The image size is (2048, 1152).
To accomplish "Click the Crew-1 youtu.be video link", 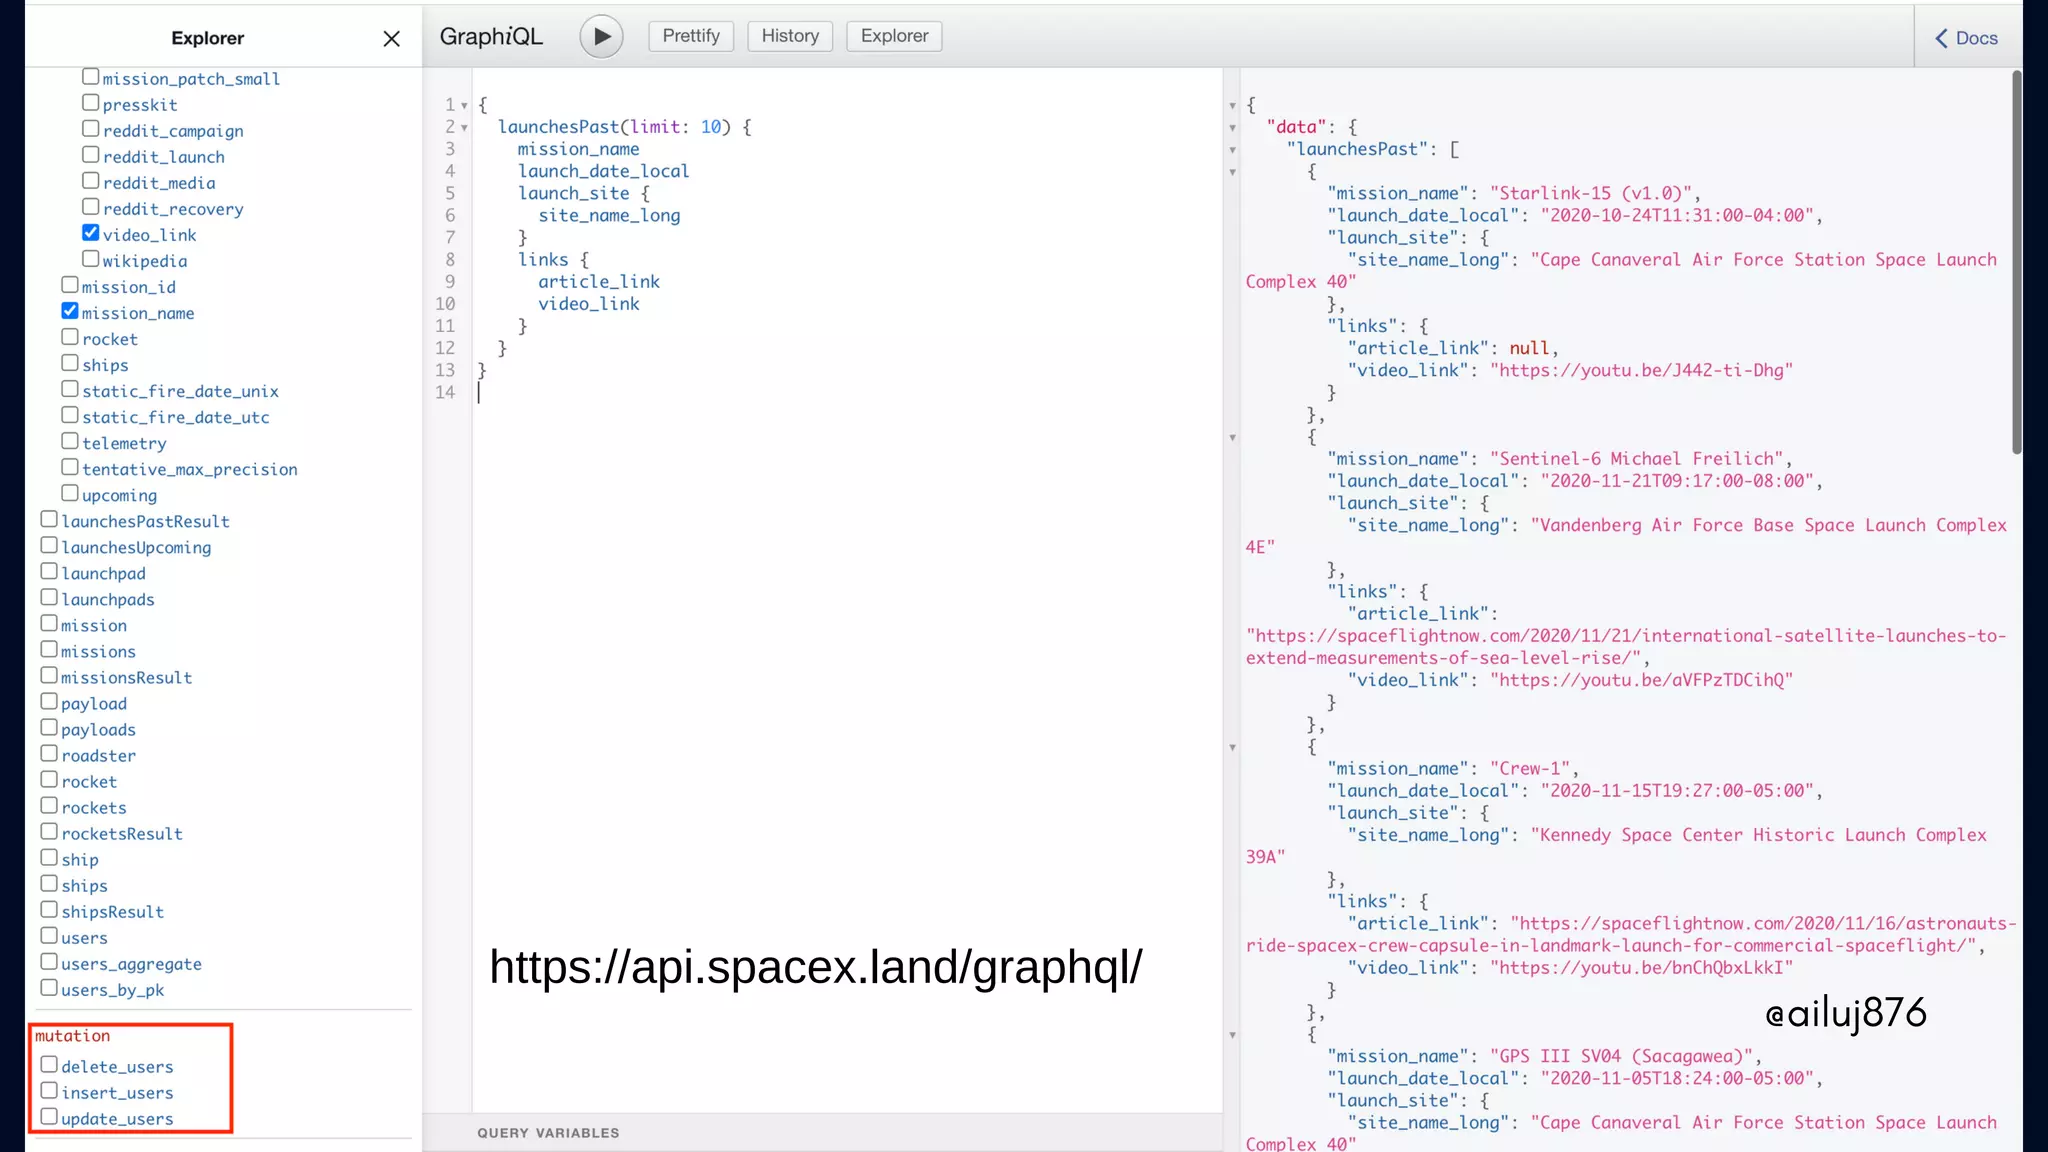I will (1641, 968).
